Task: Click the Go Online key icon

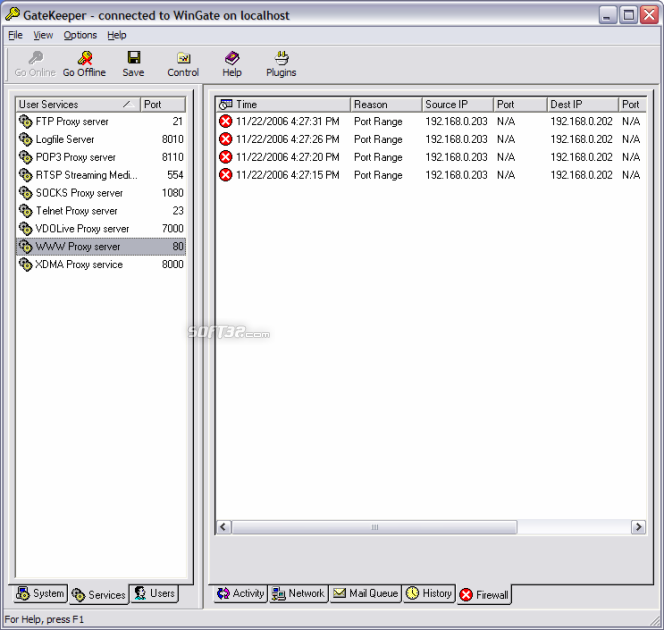Action: click(36, 58)
